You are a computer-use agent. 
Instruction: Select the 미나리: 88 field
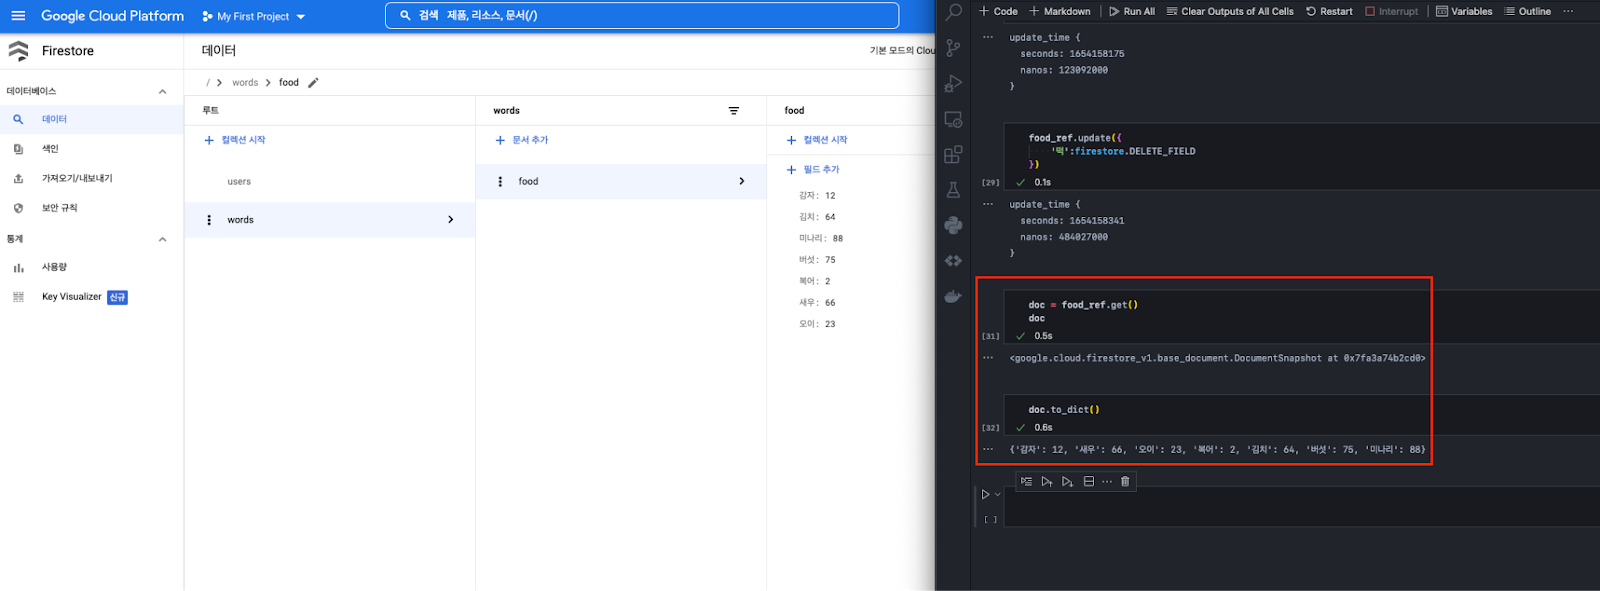(x=821, y=239)
